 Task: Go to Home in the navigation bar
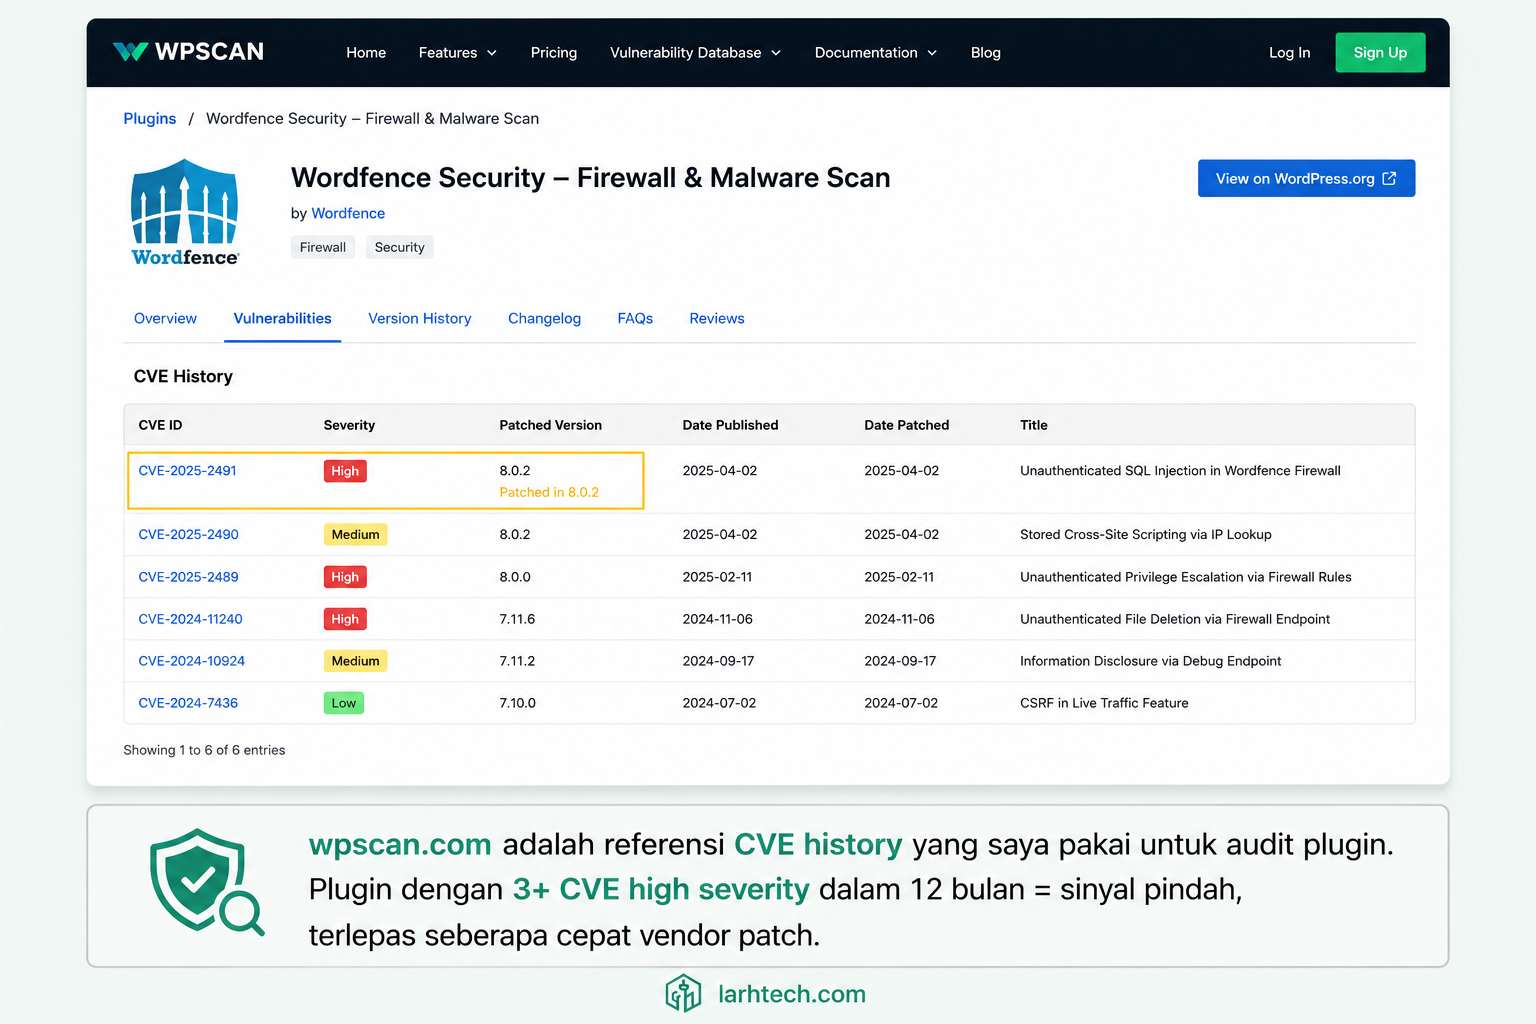tap(366, 52)
